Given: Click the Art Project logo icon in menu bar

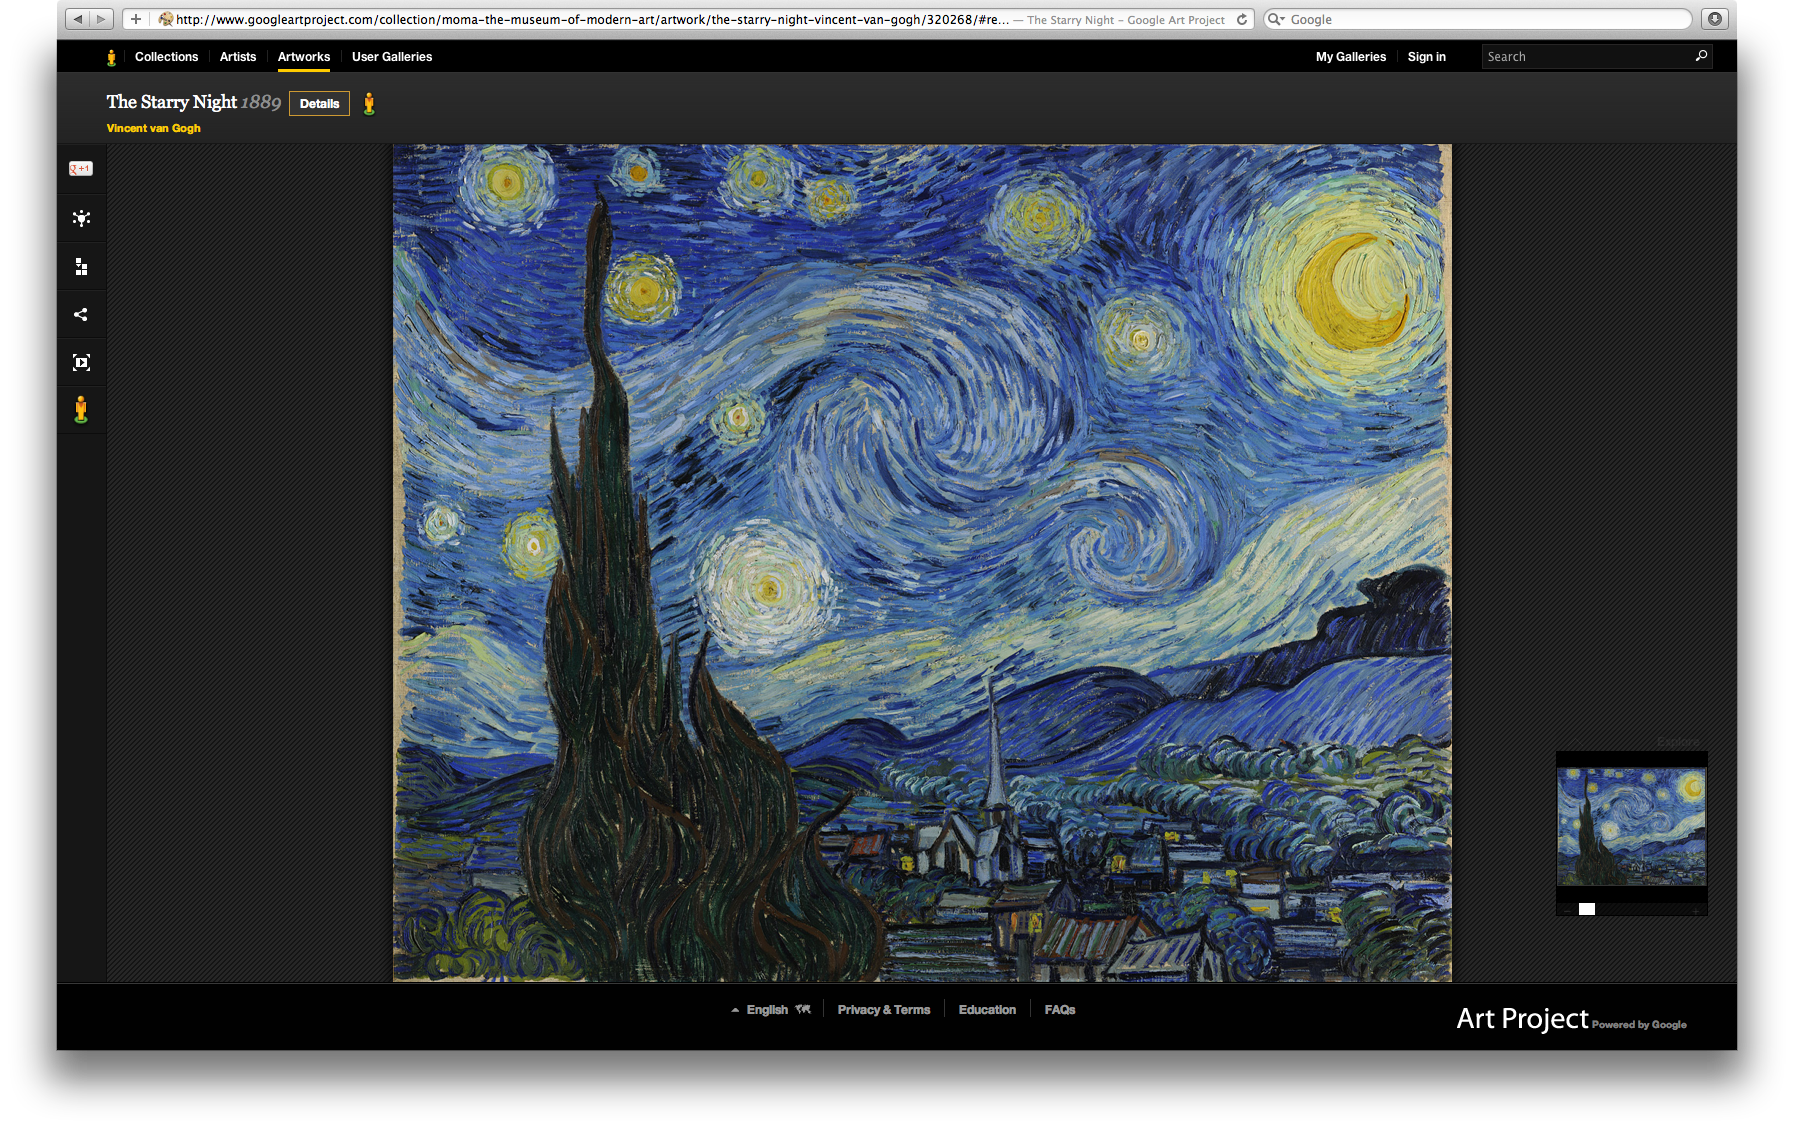Looking at the screenshot, I should tap(110, 57).
